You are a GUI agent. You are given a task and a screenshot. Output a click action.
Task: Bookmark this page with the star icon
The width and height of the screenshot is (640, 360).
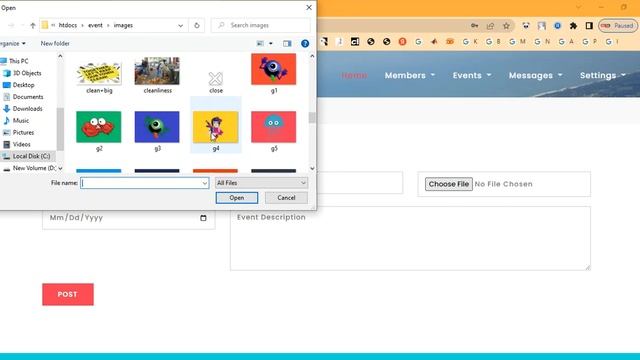[506, 26]
